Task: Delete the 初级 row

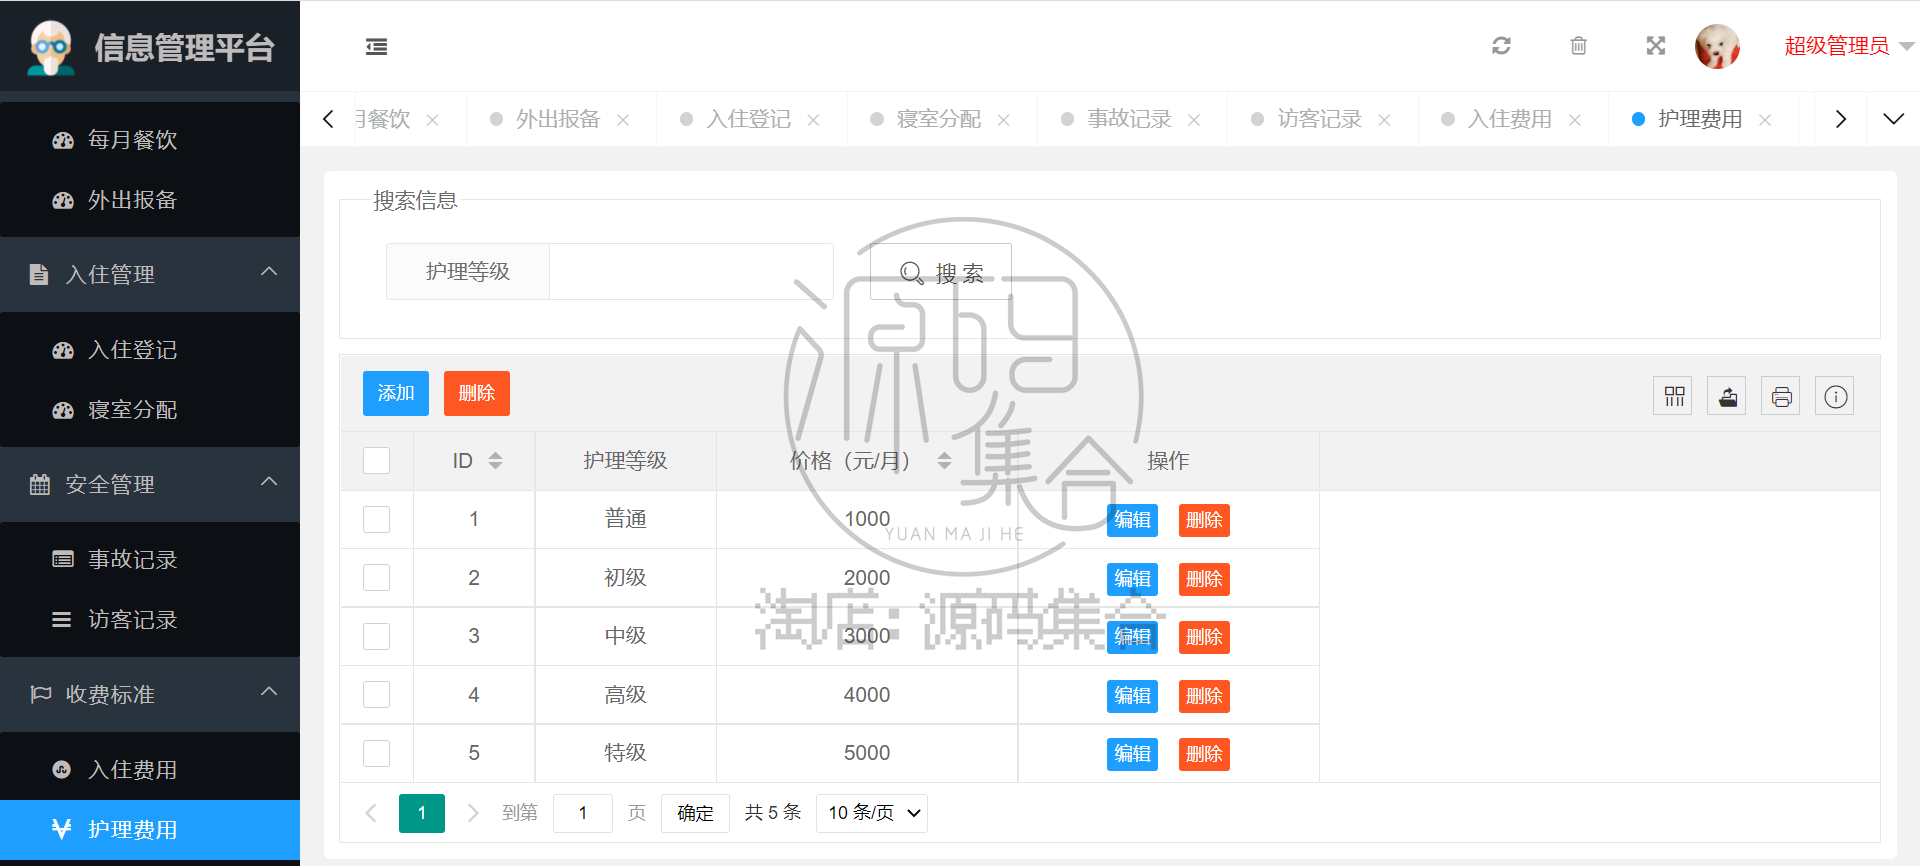Action: click(x=1204, y=579)
